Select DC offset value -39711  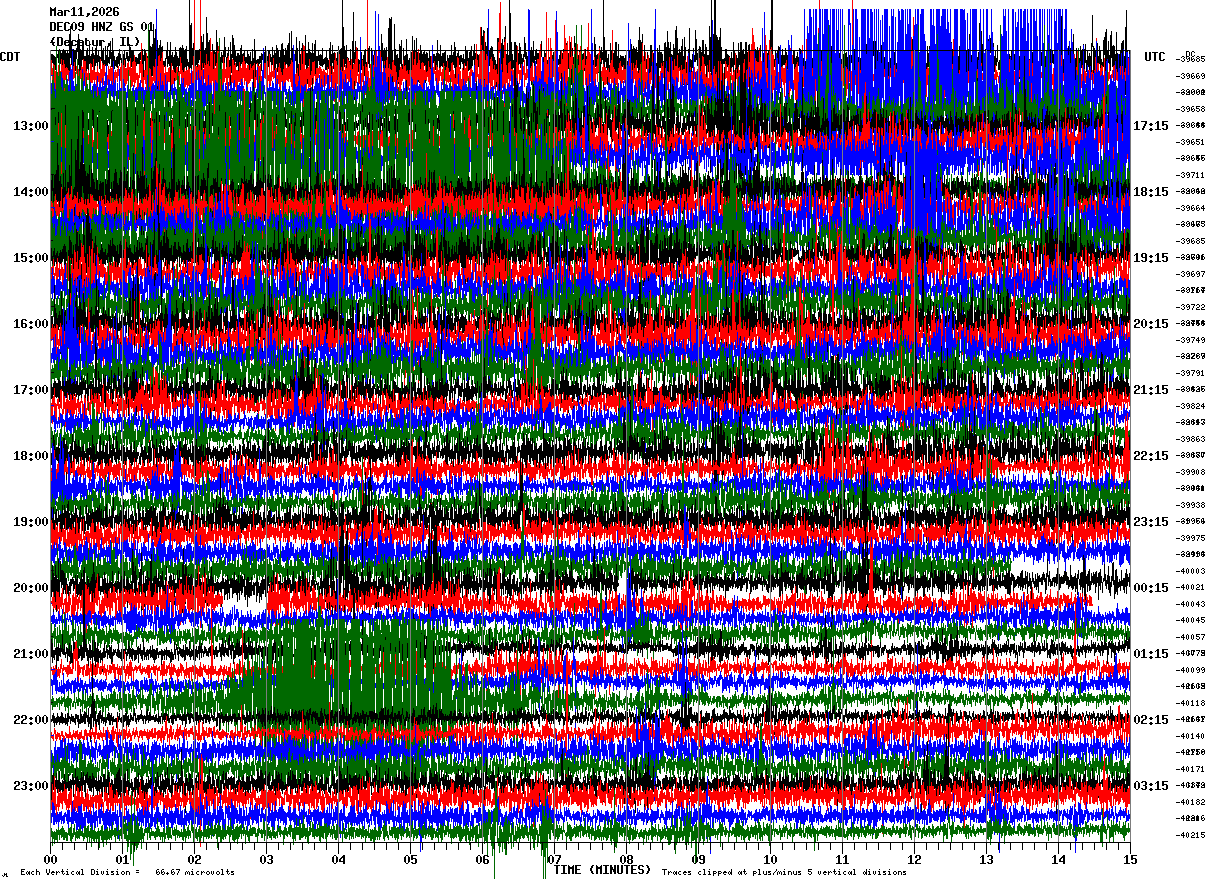[1191, 175]
